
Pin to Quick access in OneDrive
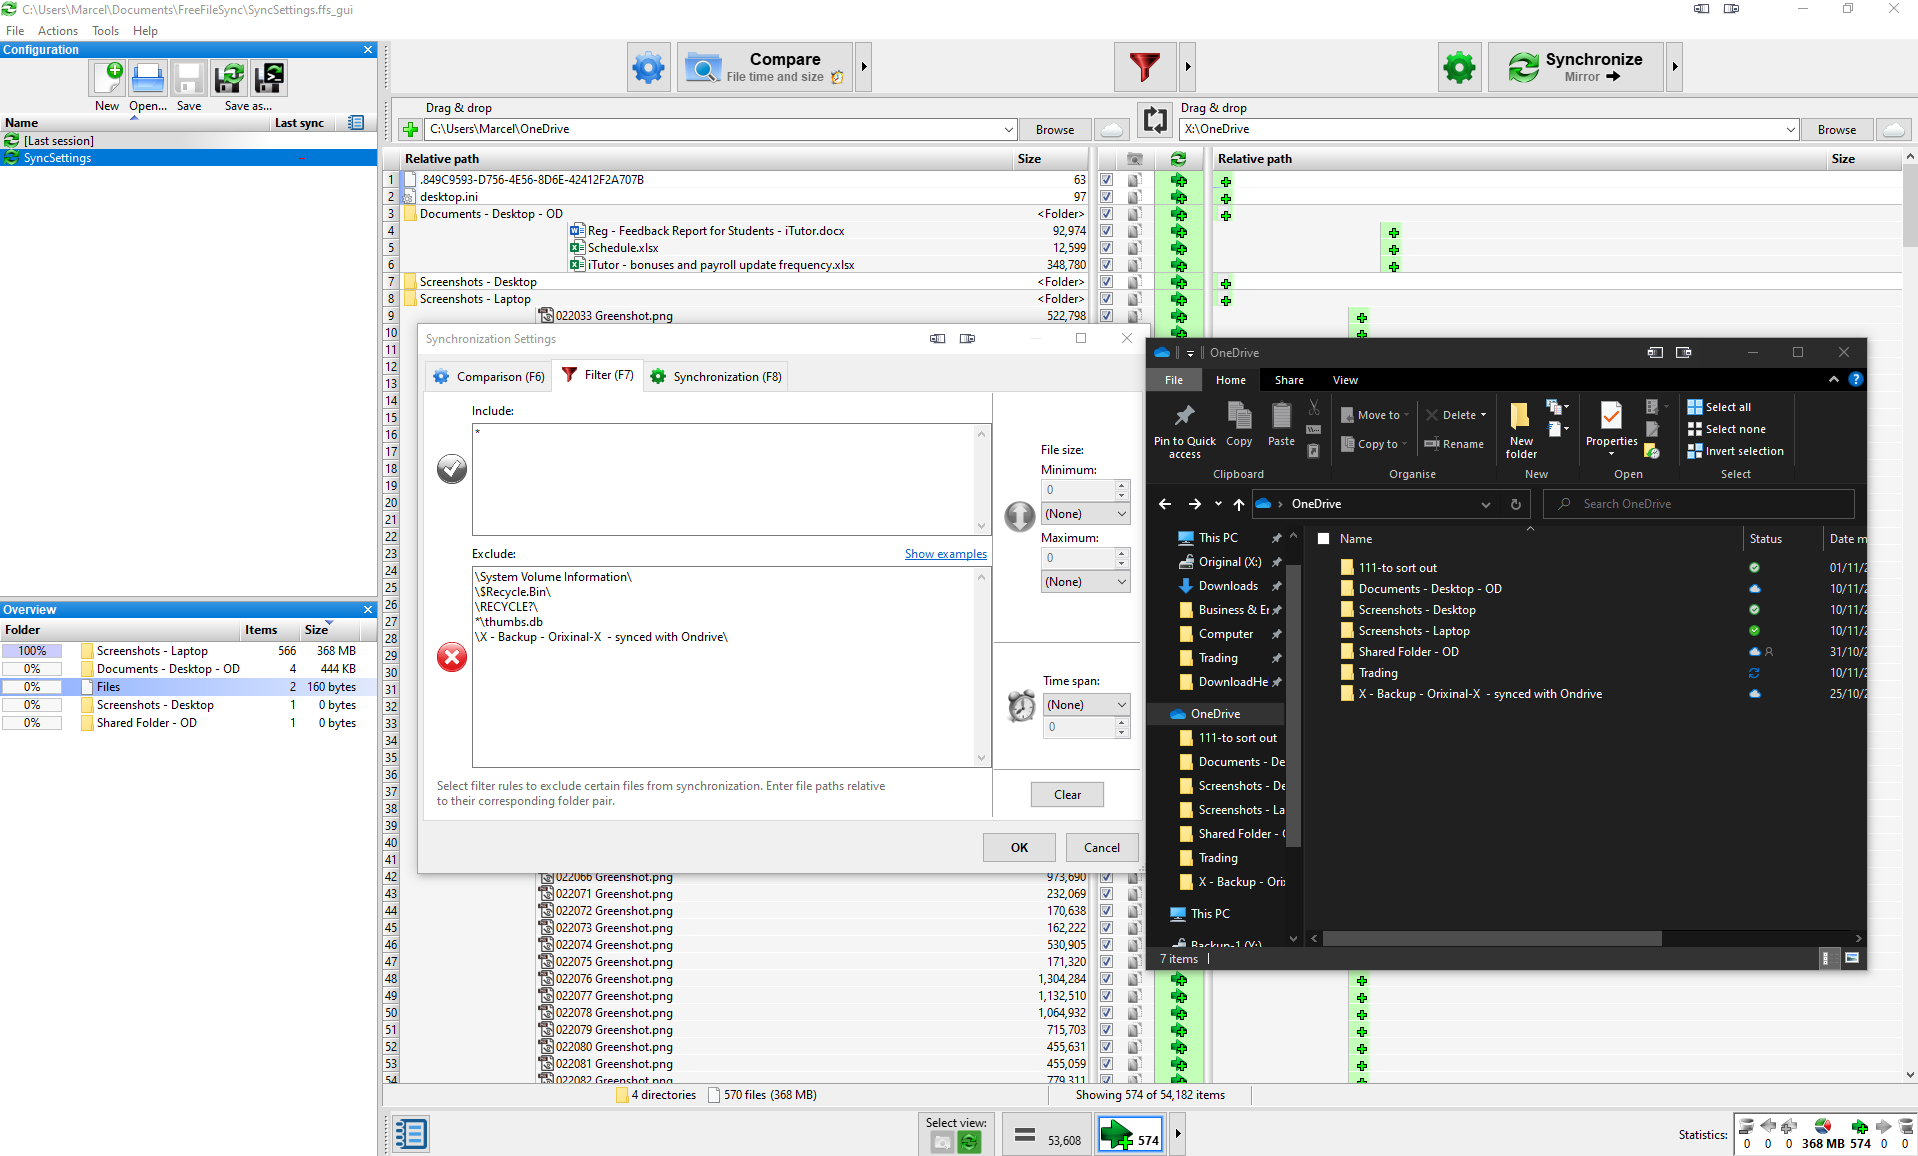pyautogui.click(x=1185, y=430)
